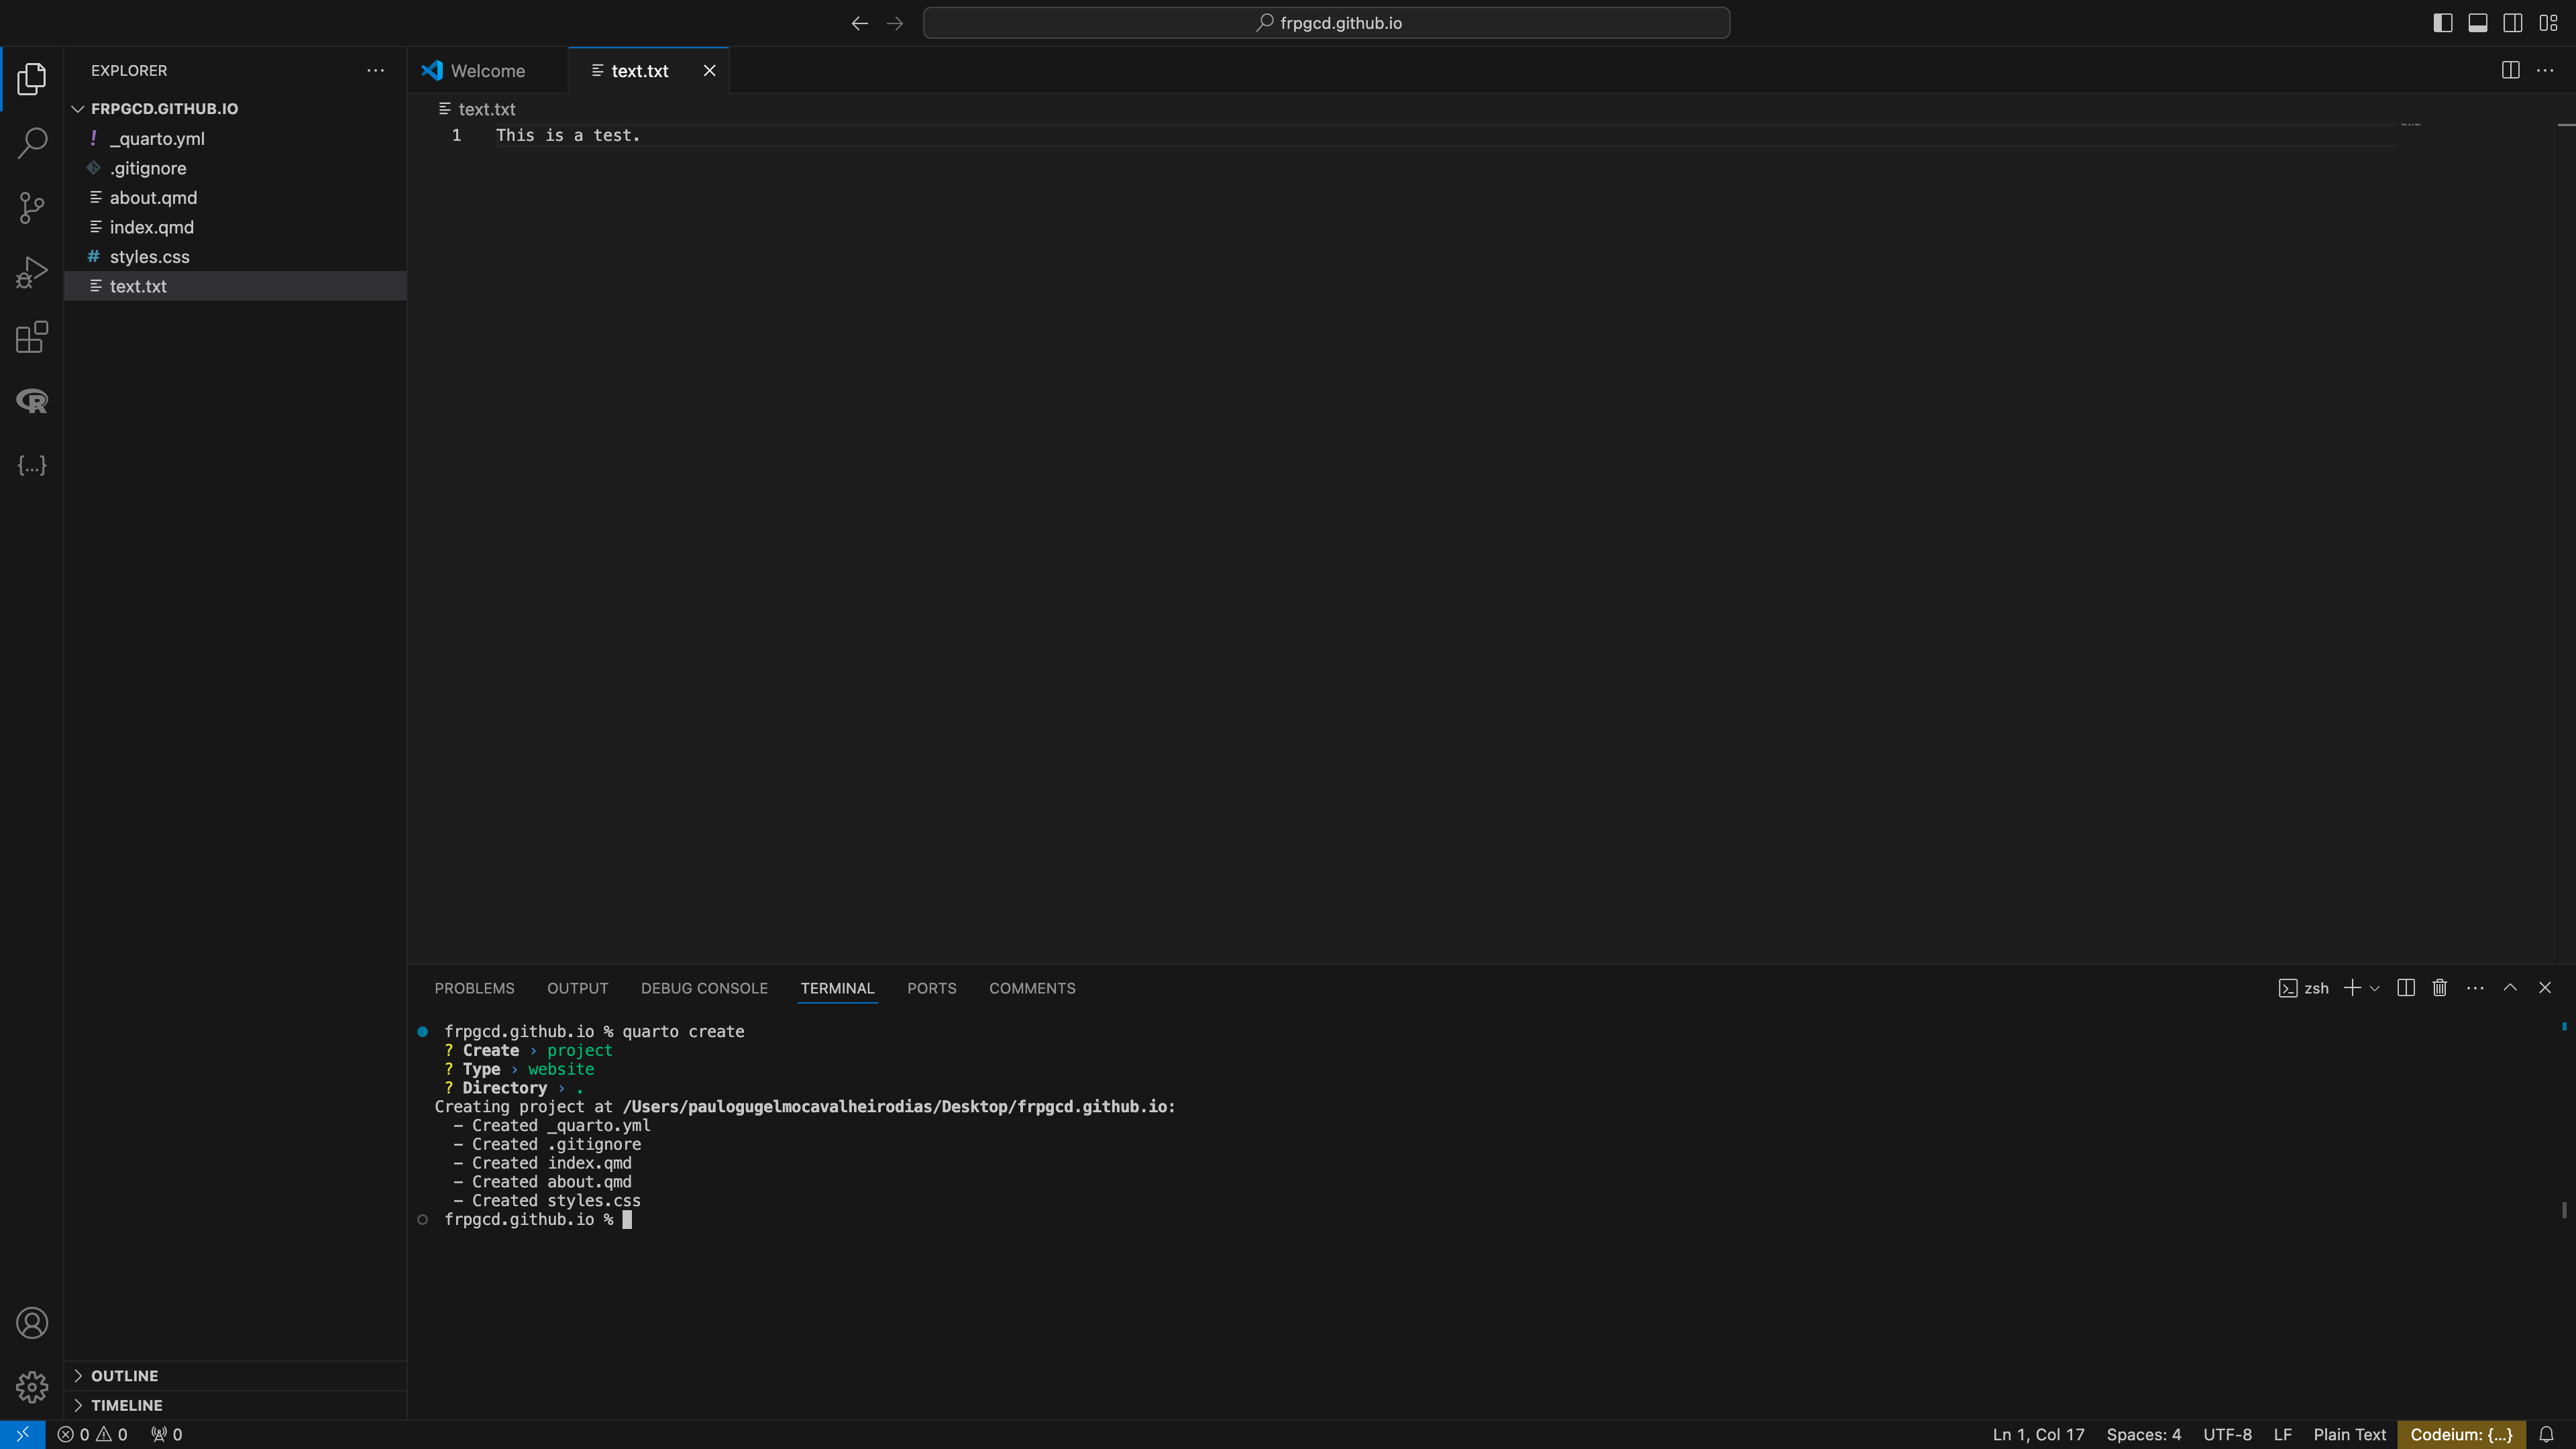The width and height of the screenshot is (2576, 1449).
Task: Expand the OUTLINE section
Action: [236, 1376]
